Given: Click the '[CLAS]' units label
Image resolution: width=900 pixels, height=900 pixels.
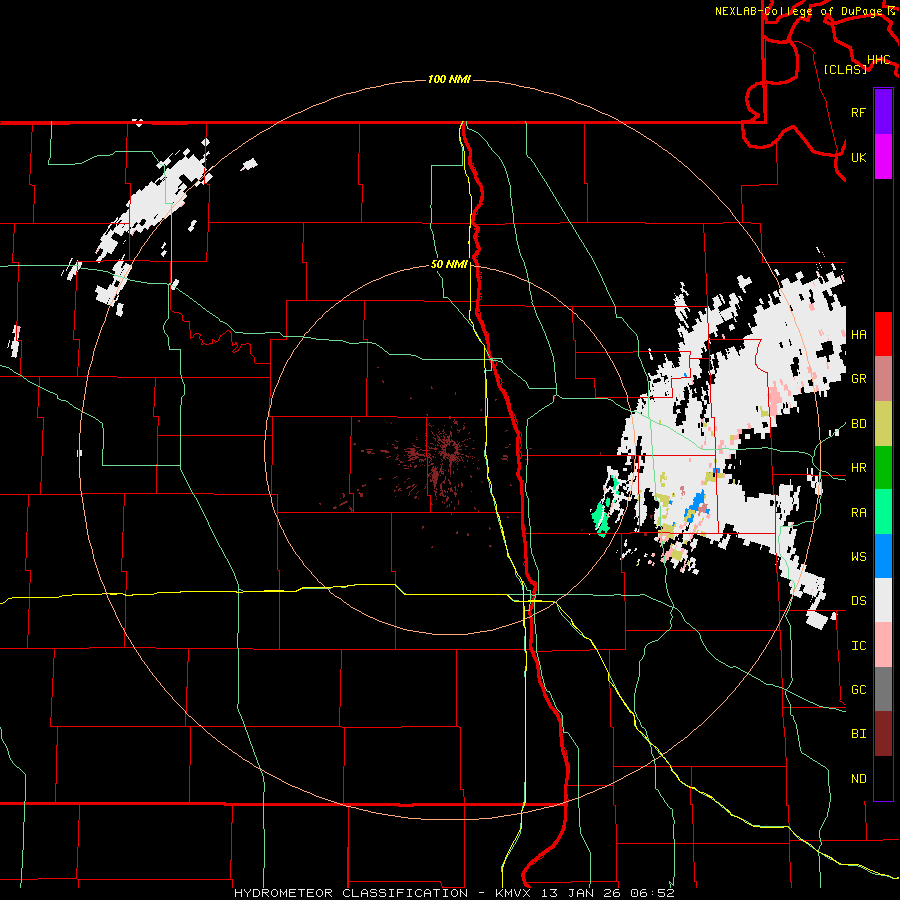Looking at the screenshot, I should click(x=845, y=70).
